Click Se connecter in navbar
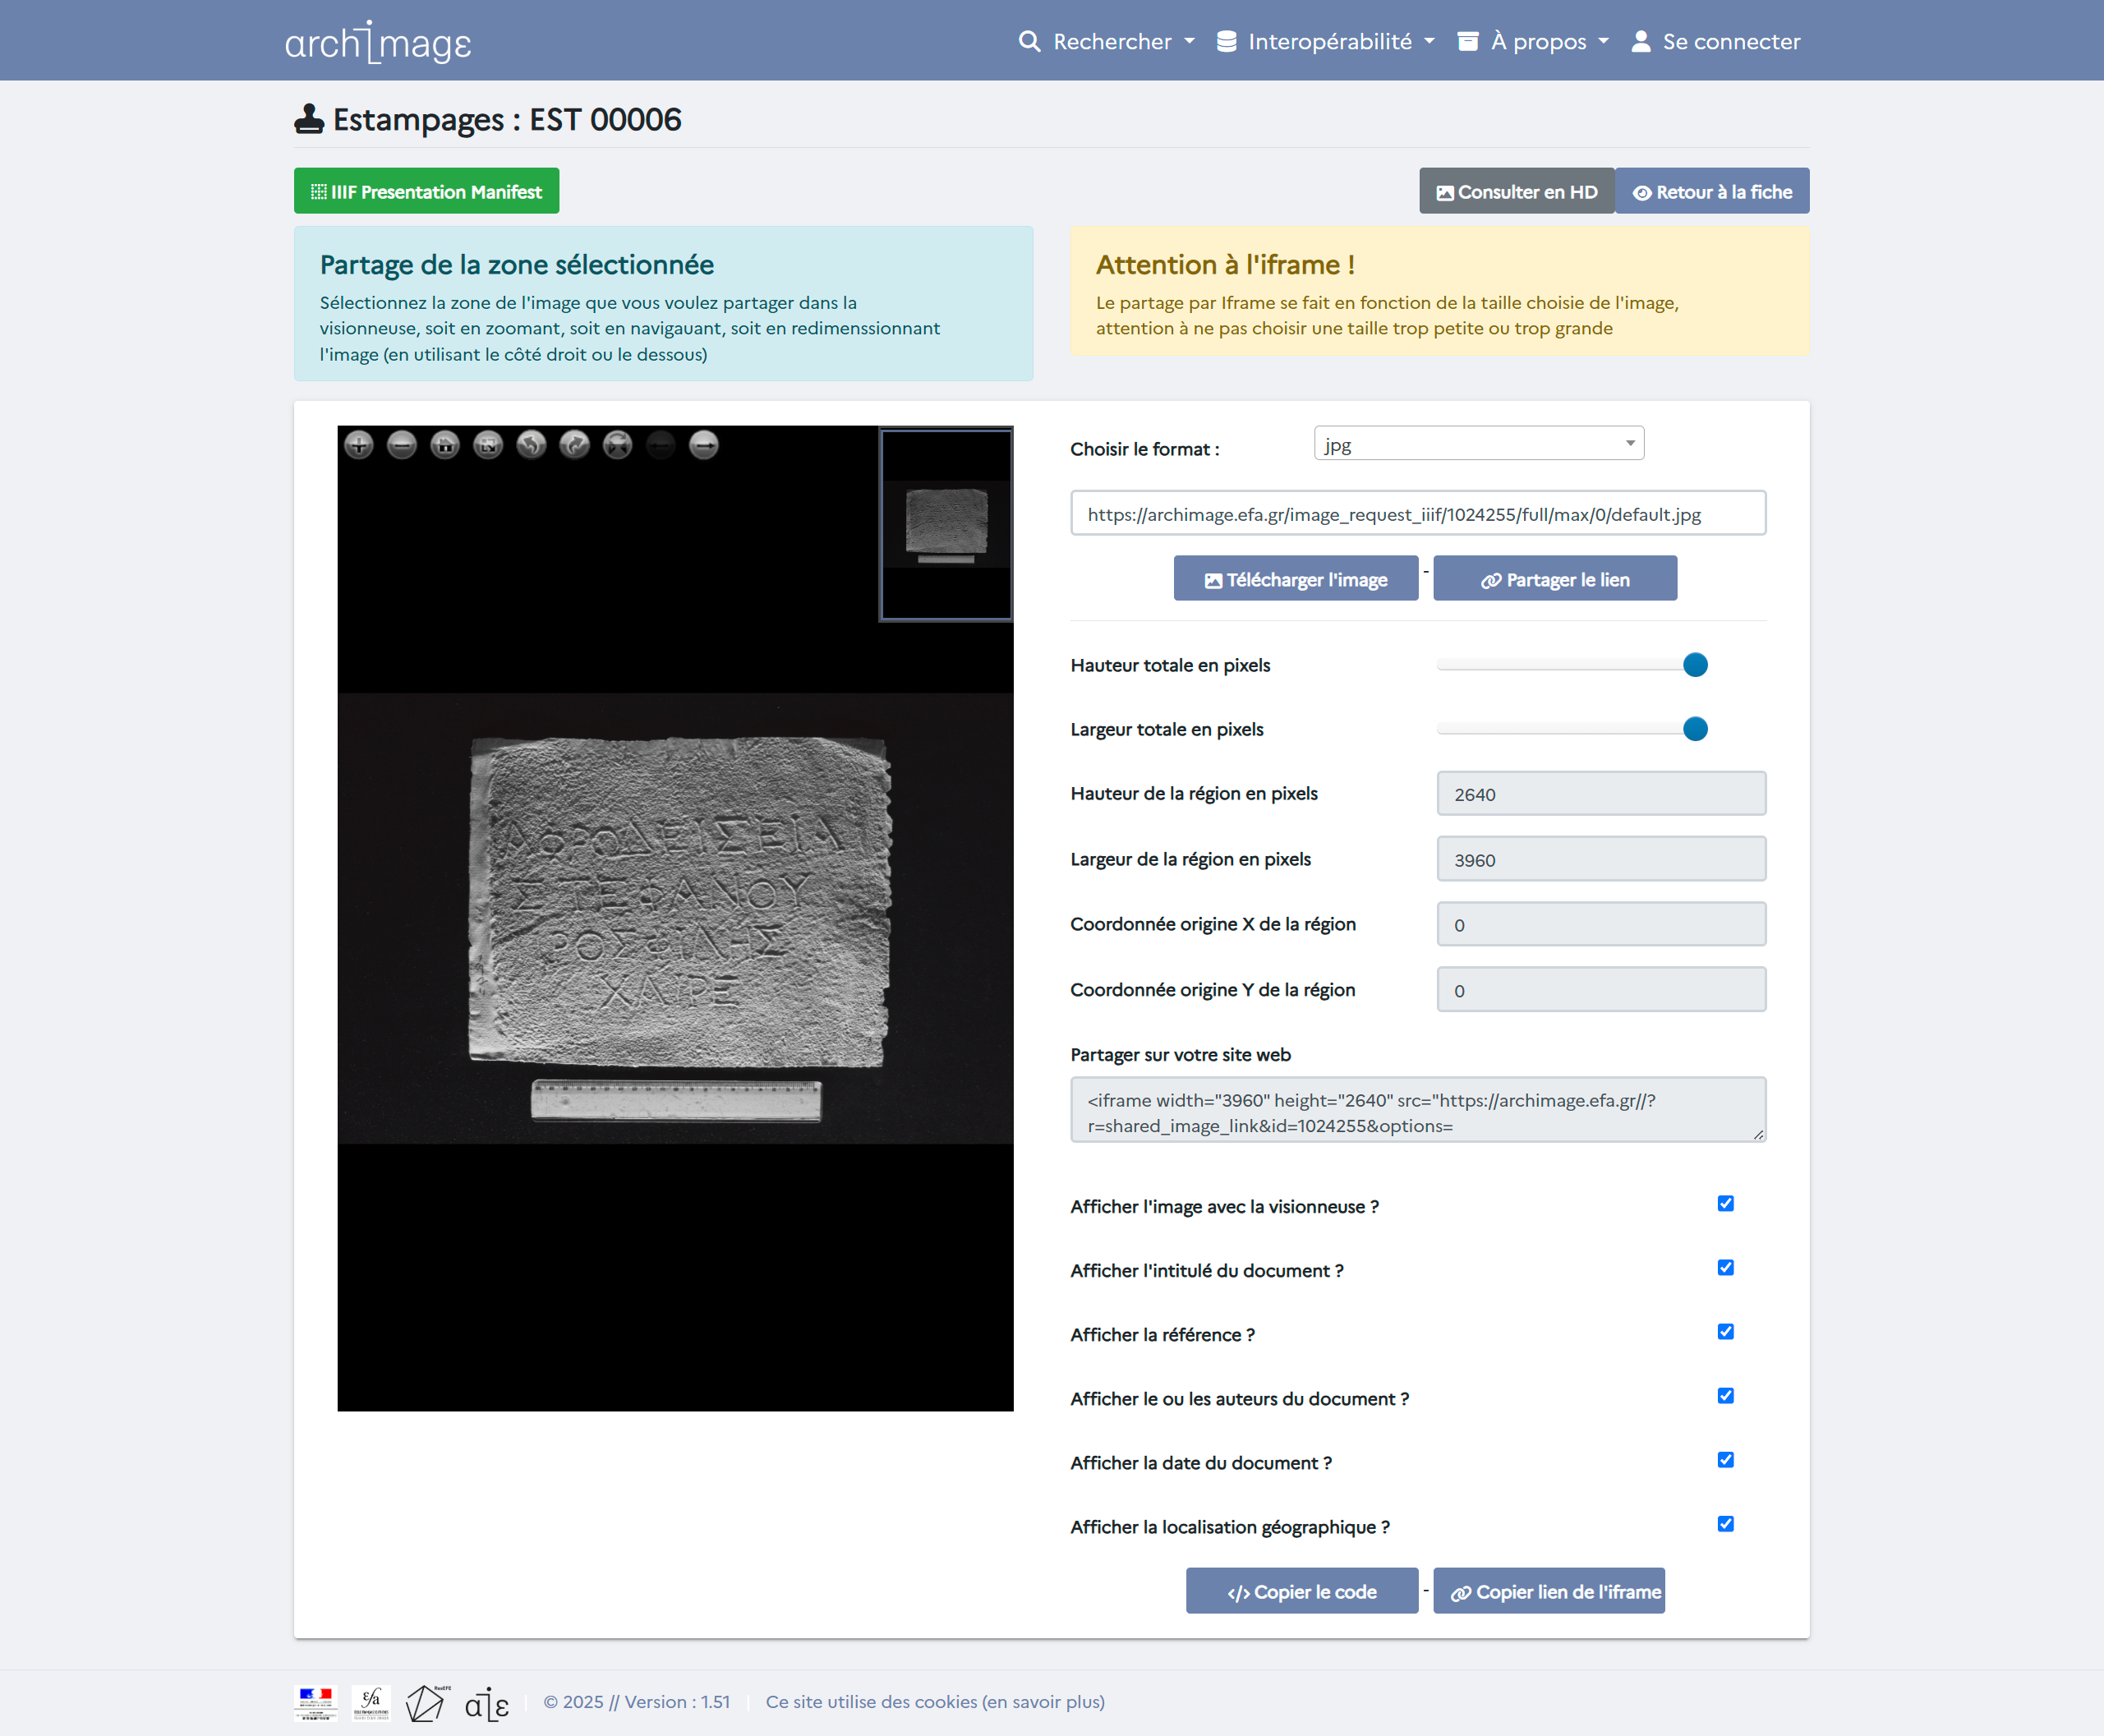The image size is (2104, 1736). point(1716,41)
